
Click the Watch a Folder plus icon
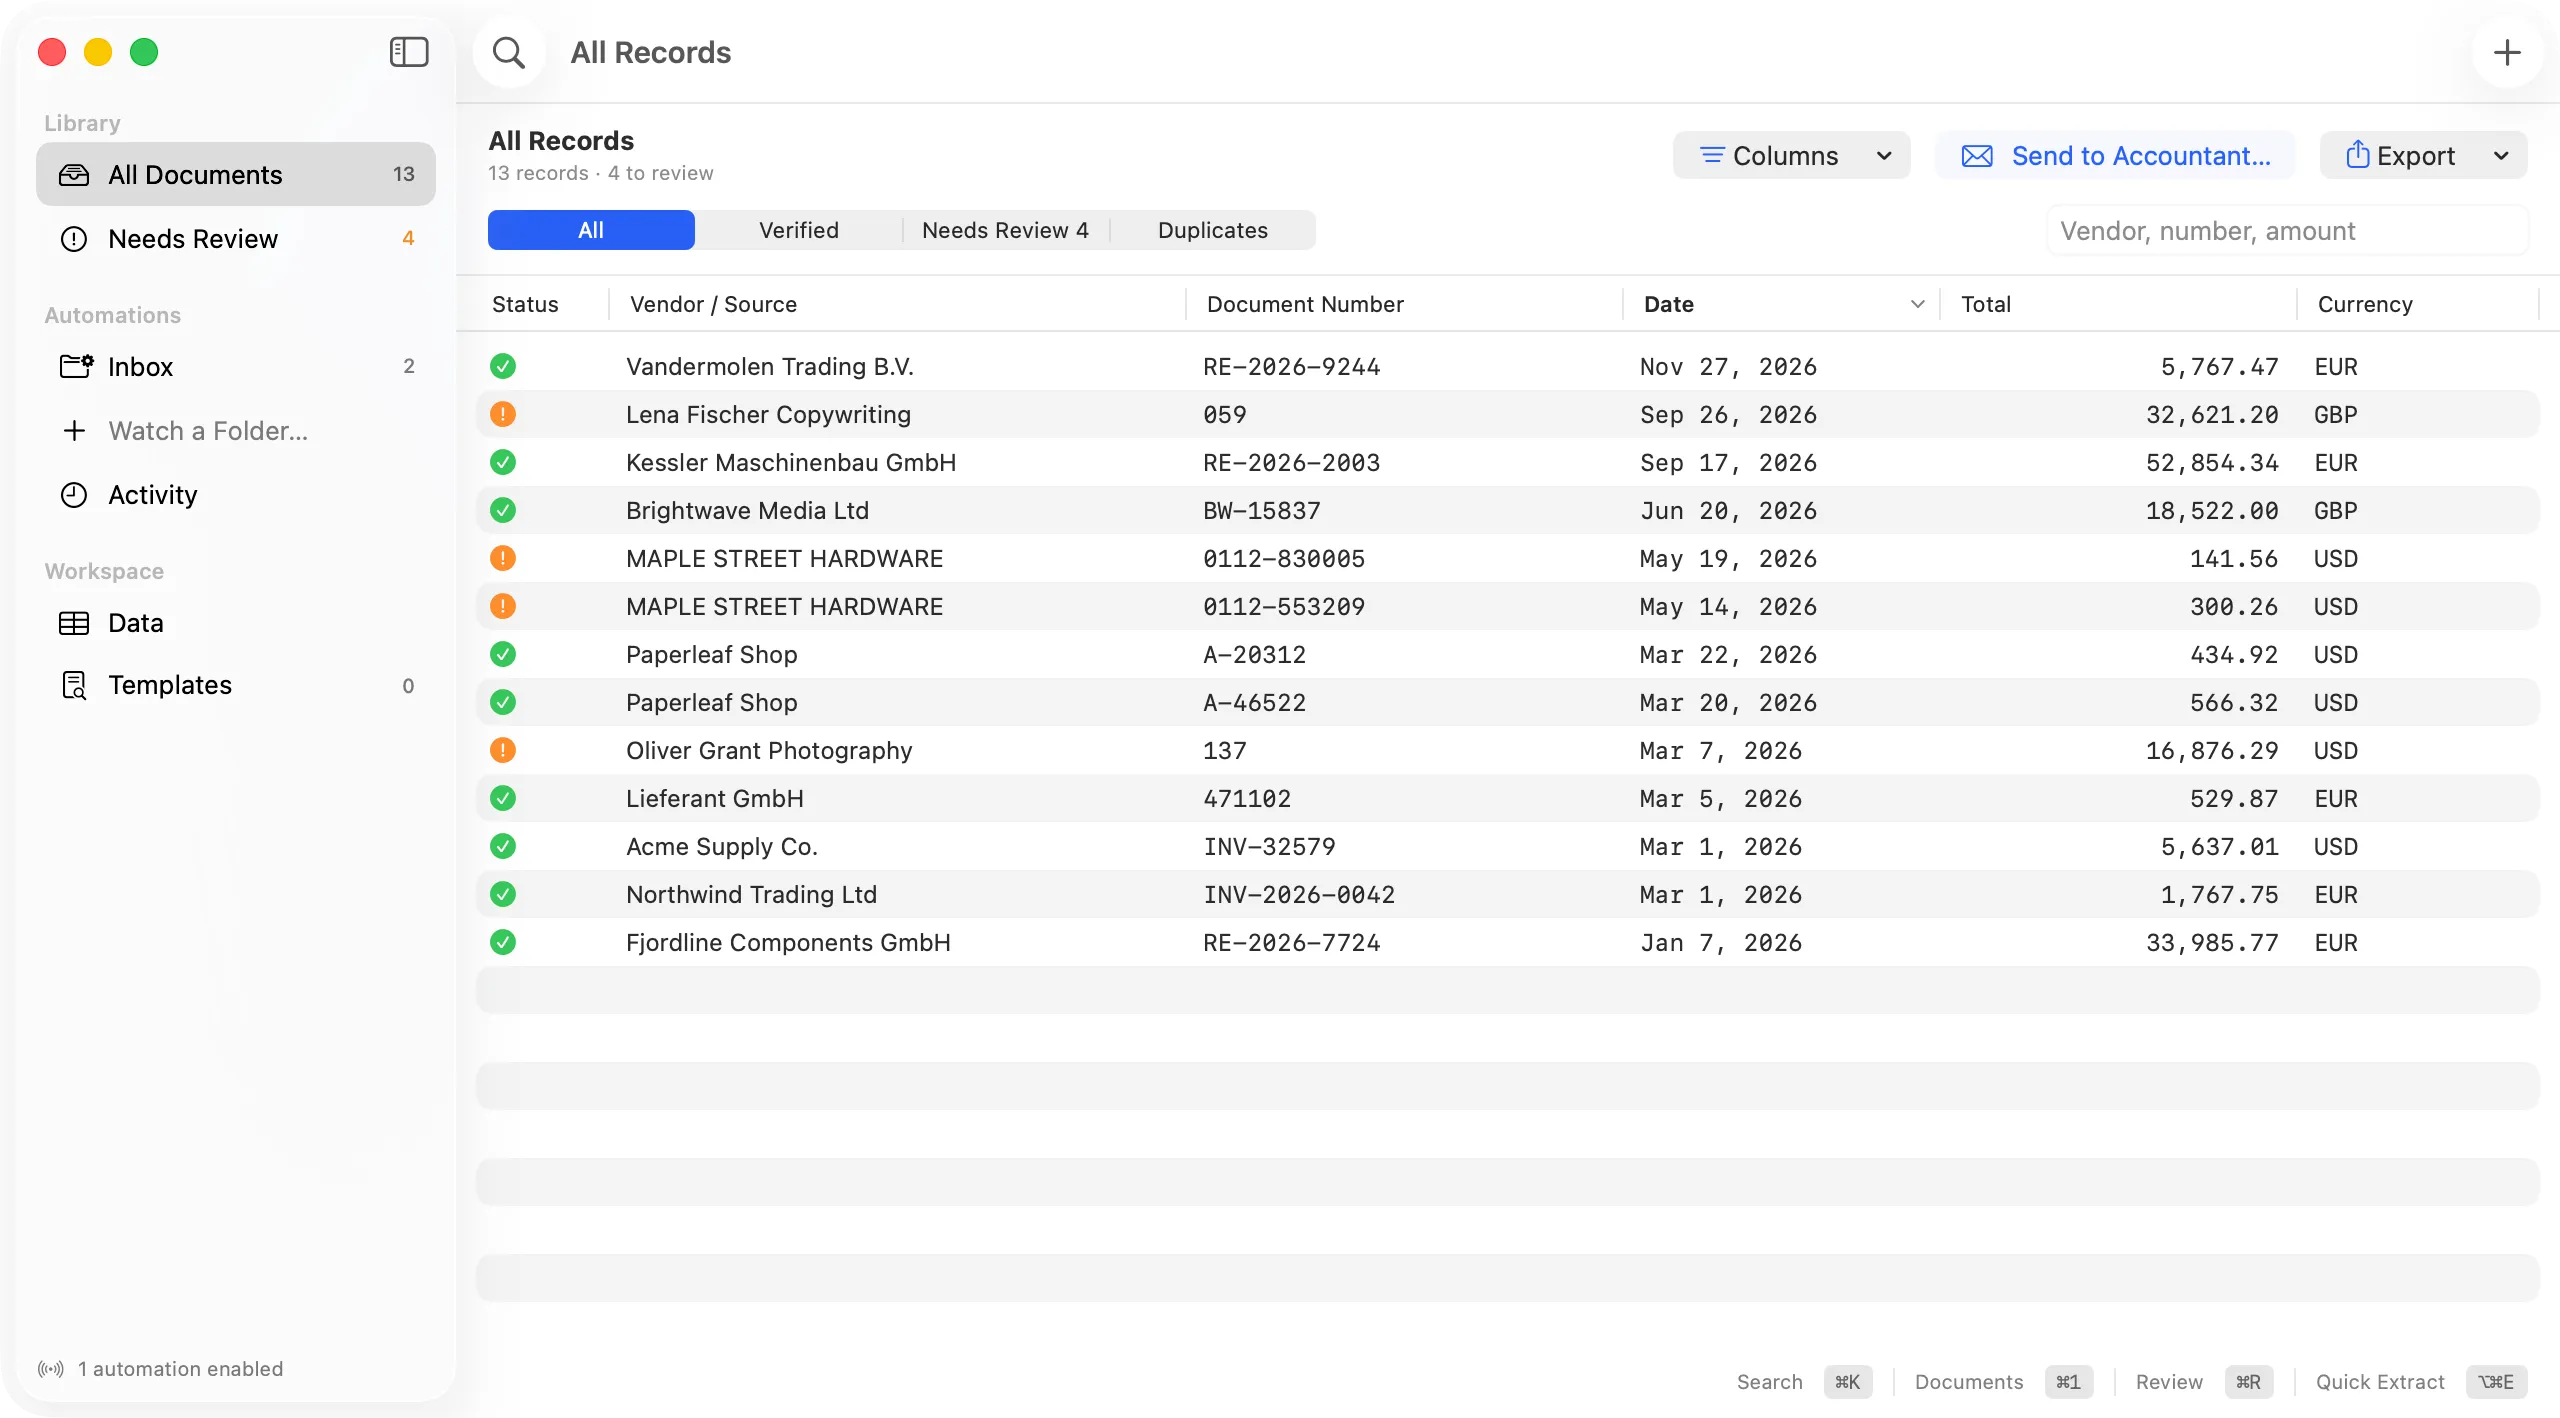[x=74, y=431]
